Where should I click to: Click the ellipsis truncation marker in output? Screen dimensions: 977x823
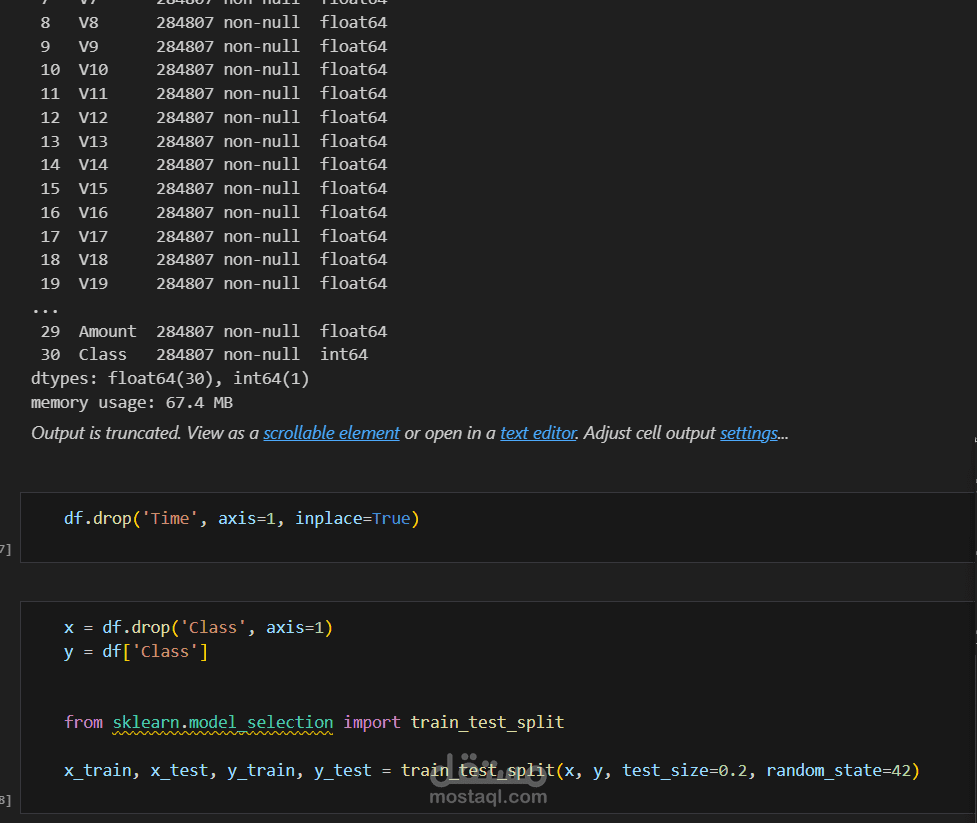pyautogui.click(x=44, y=308)
